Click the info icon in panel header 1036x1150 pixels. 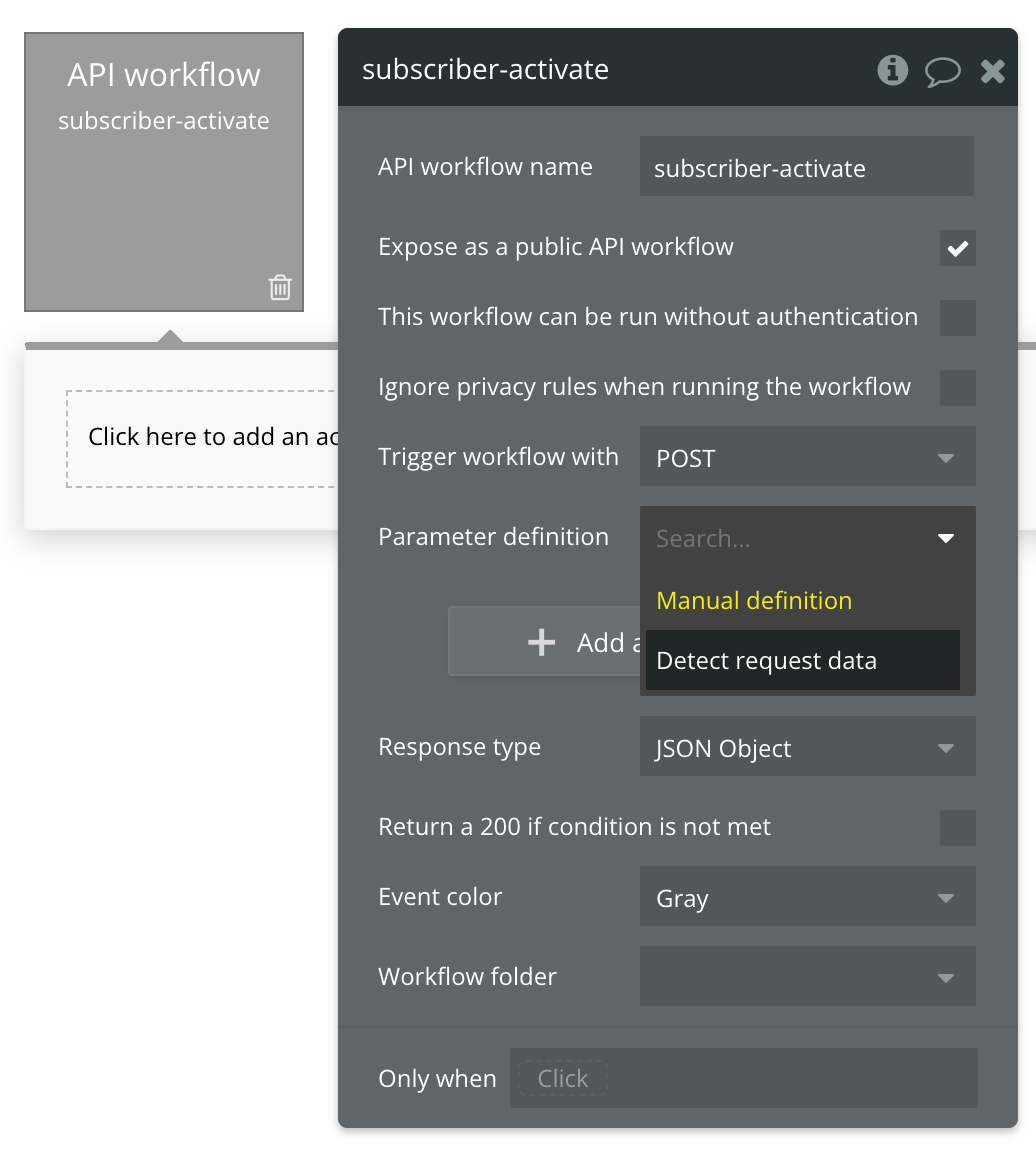tap(892, 70)
